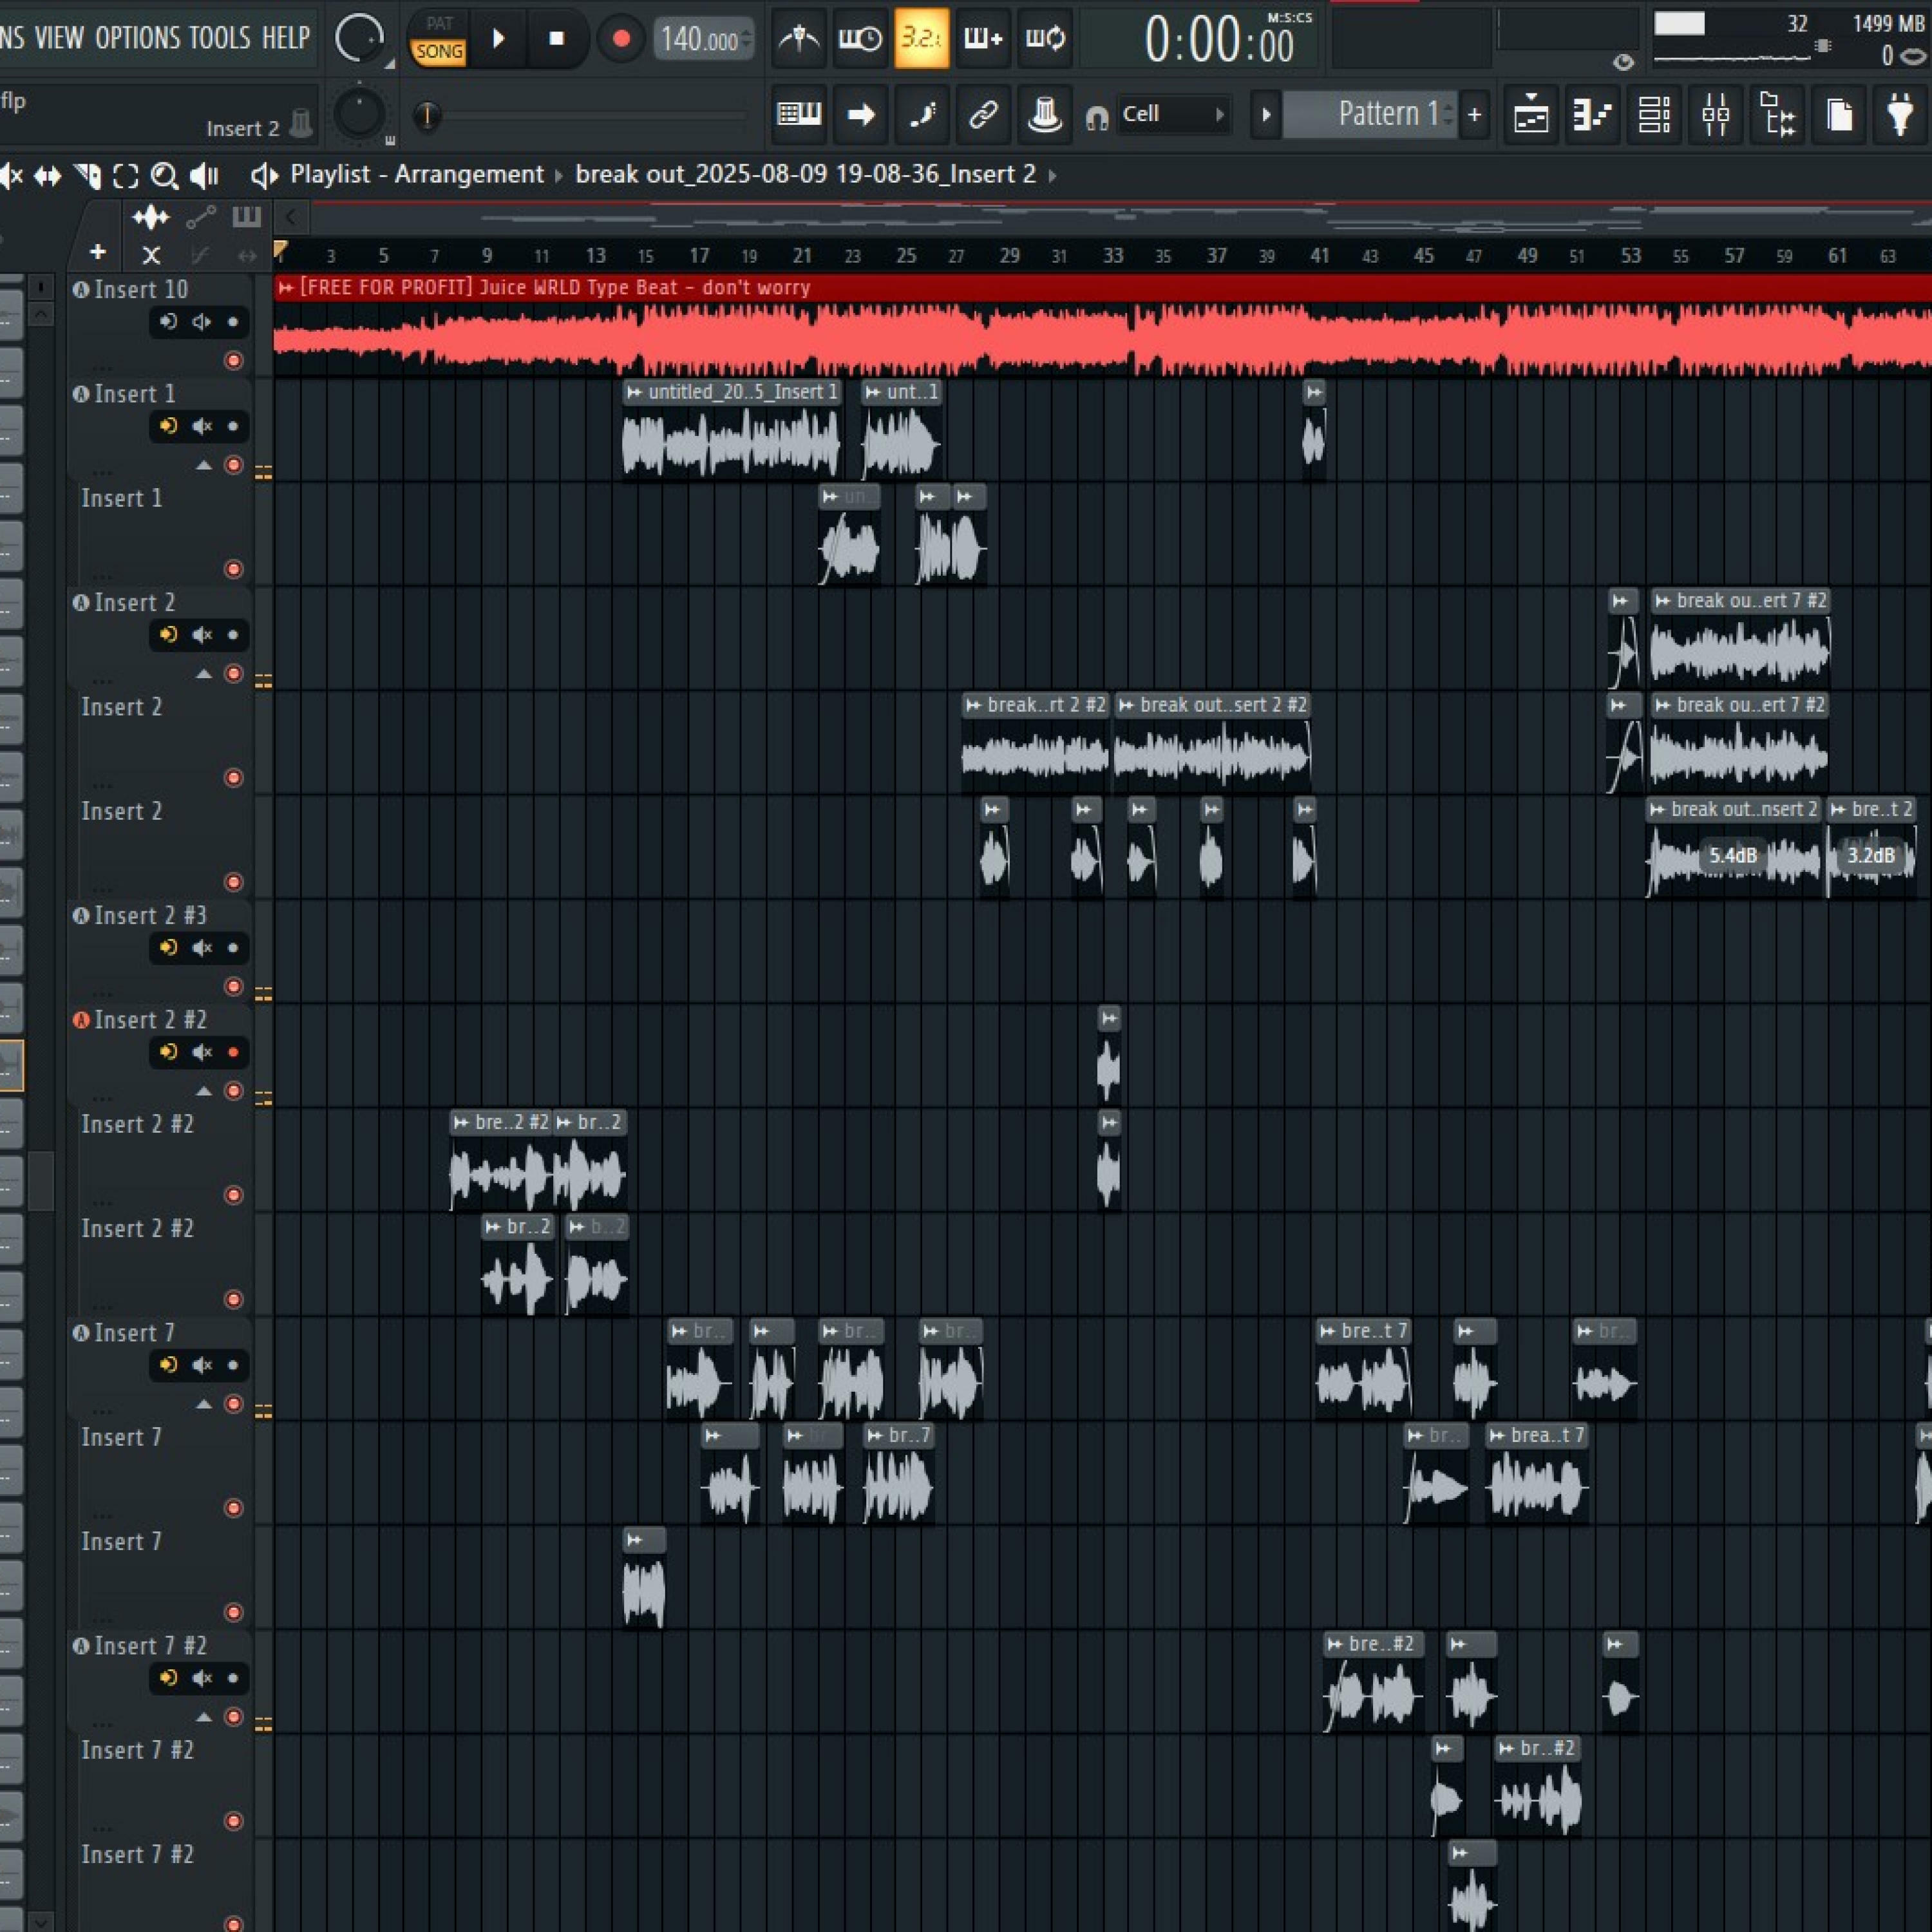
Task: Add new pattern with plus button
Action: pos(1474,115)
